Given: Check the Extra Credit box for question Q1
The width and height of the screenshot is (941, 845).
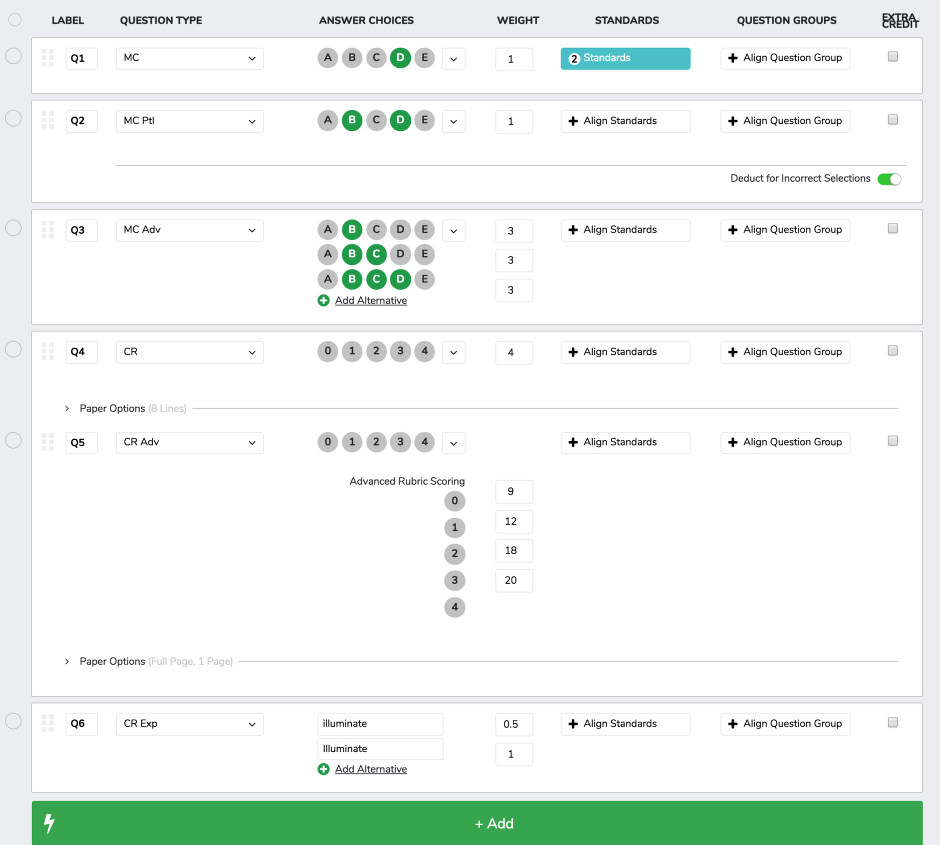Looking at the screenshot, I should pyautogui.click(x=892, y=56).
